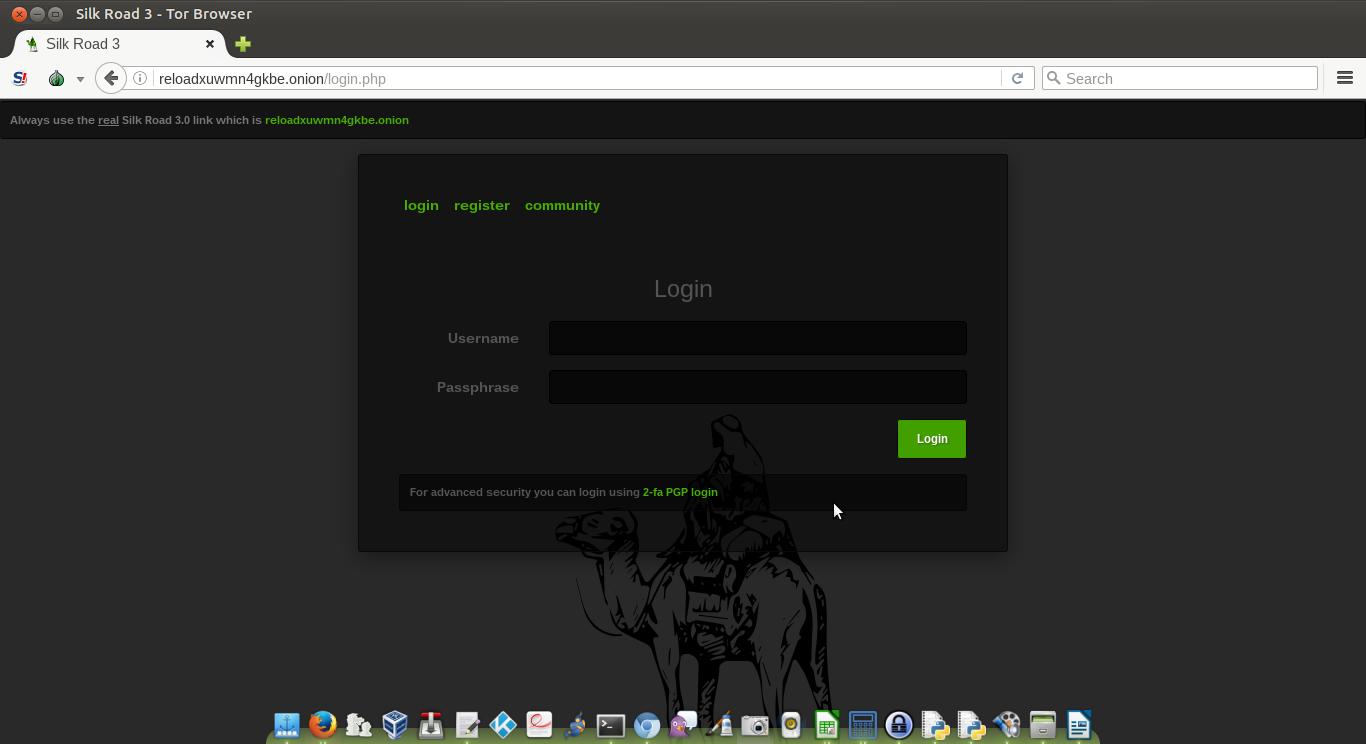Open the blue runner figure dock icon

click(x=575, y=724)
